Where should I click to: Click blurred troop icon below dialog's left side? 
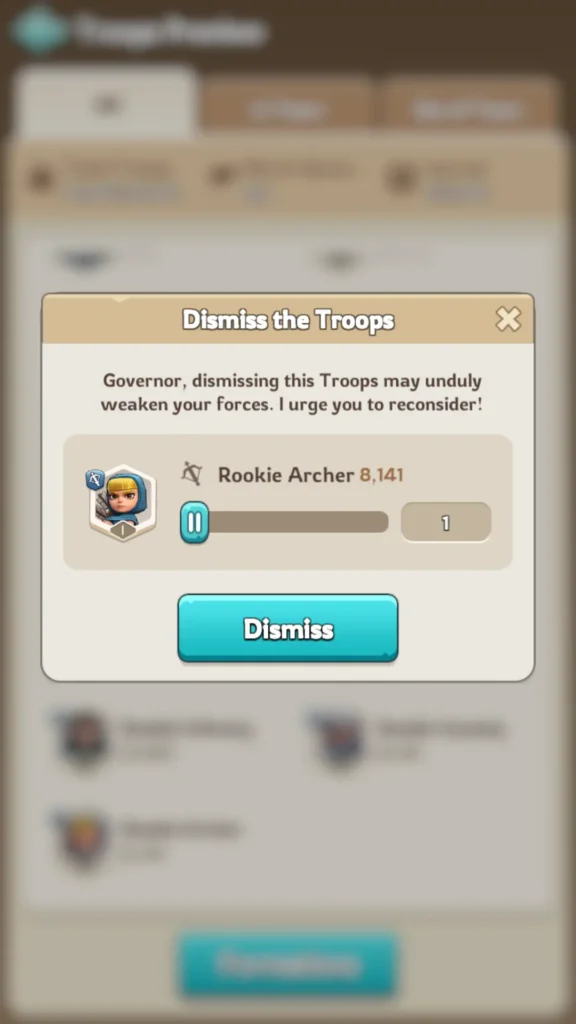pyautogui.click(x=83, y=739)
